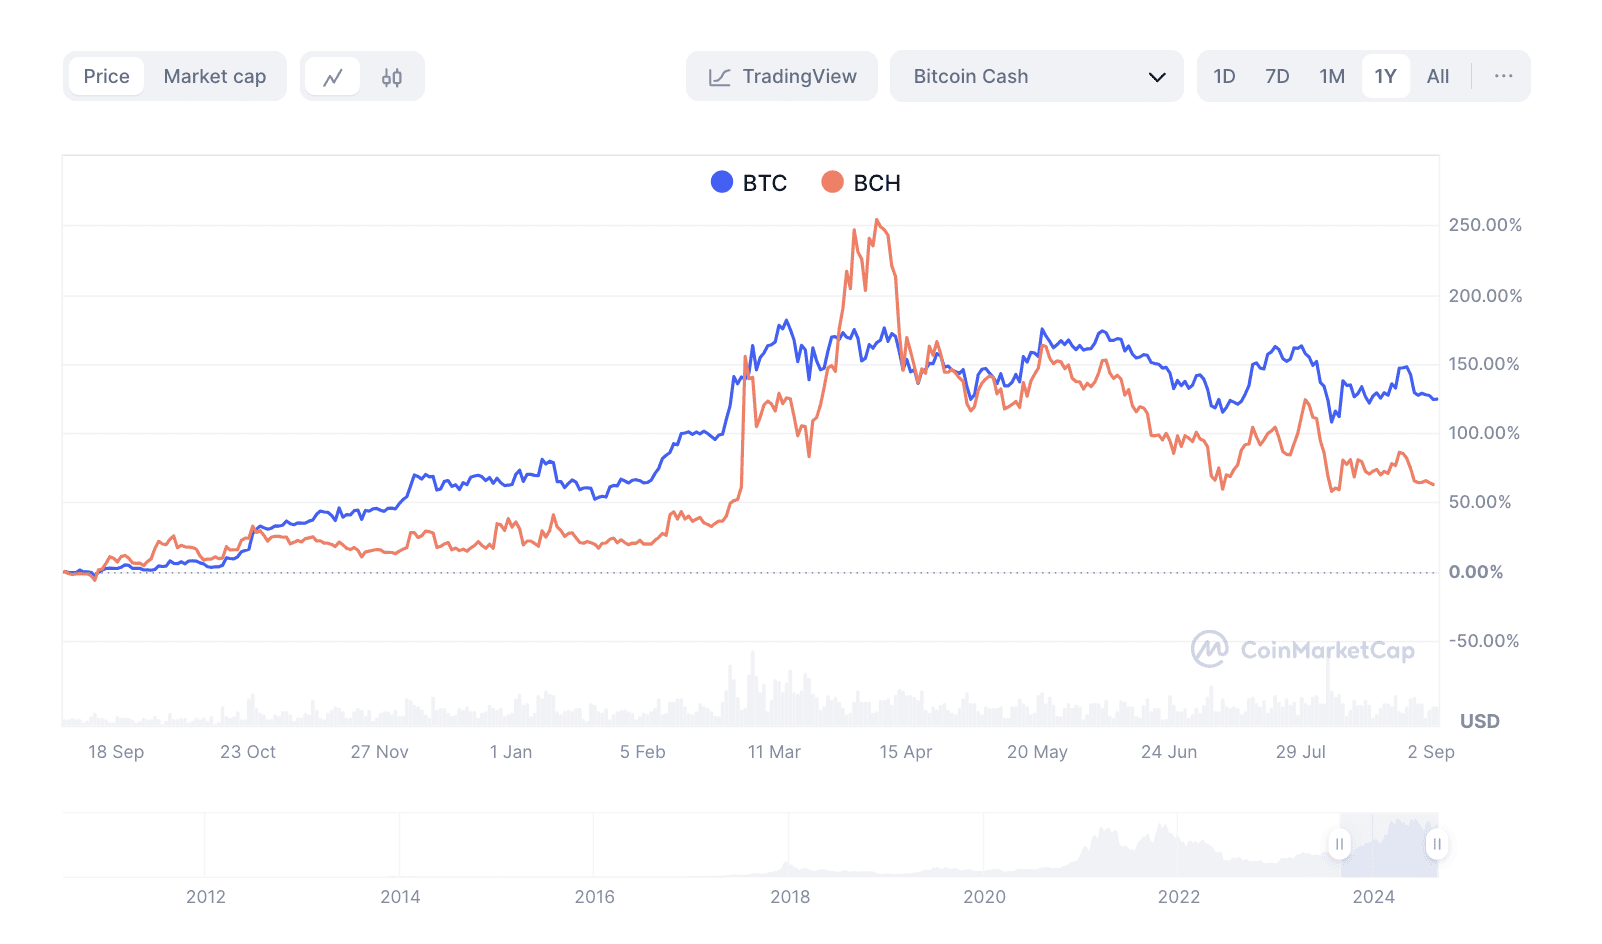1602x944 pixels.
Task: Toggle BCH series in chart legend
Action: point(861,183)
